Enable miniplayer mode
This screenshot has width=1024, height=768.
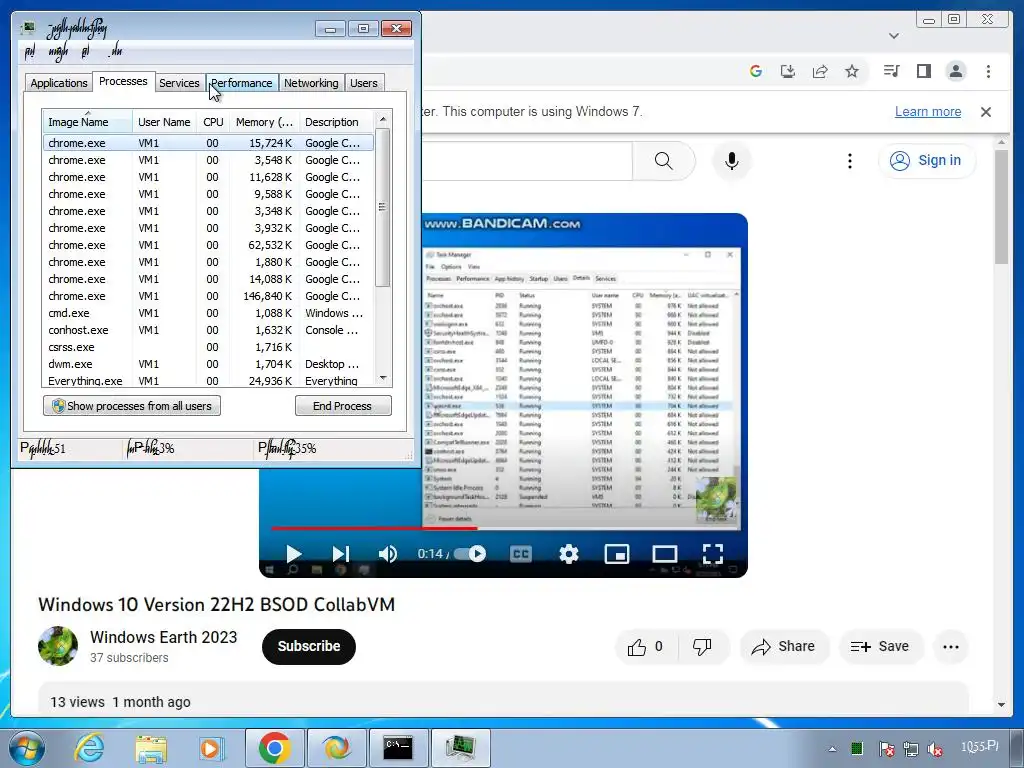616,554
